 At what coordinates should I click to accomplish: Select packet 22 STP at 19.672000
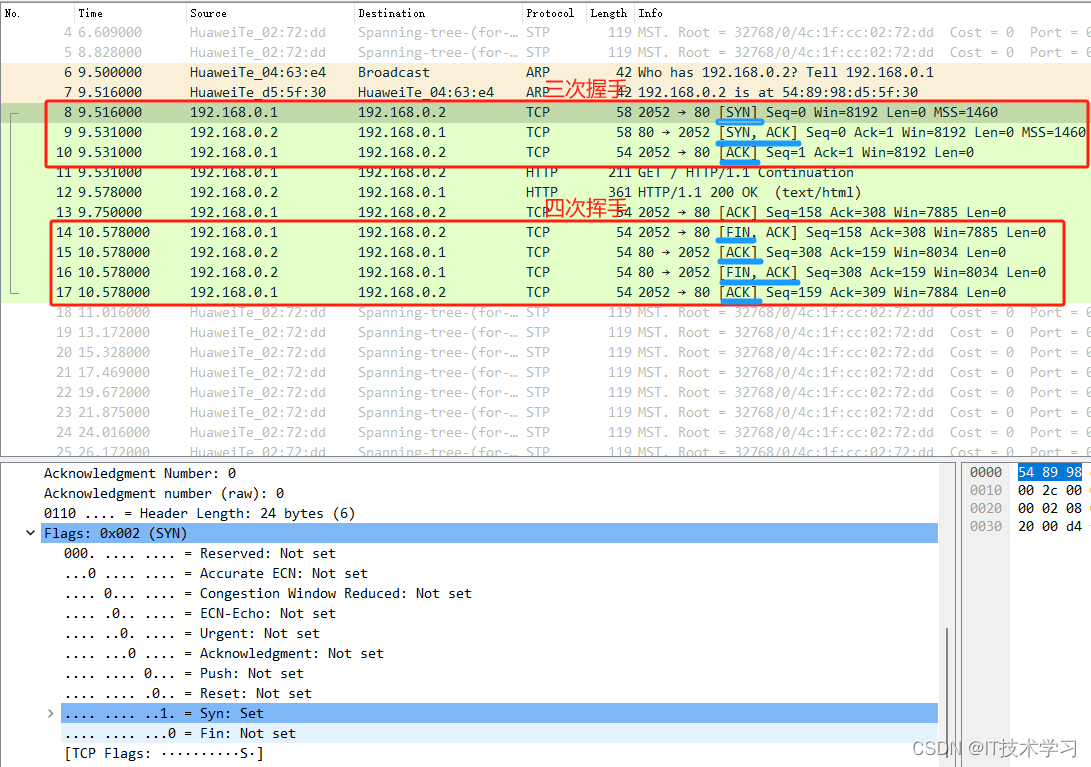click(x=546, y=393)
